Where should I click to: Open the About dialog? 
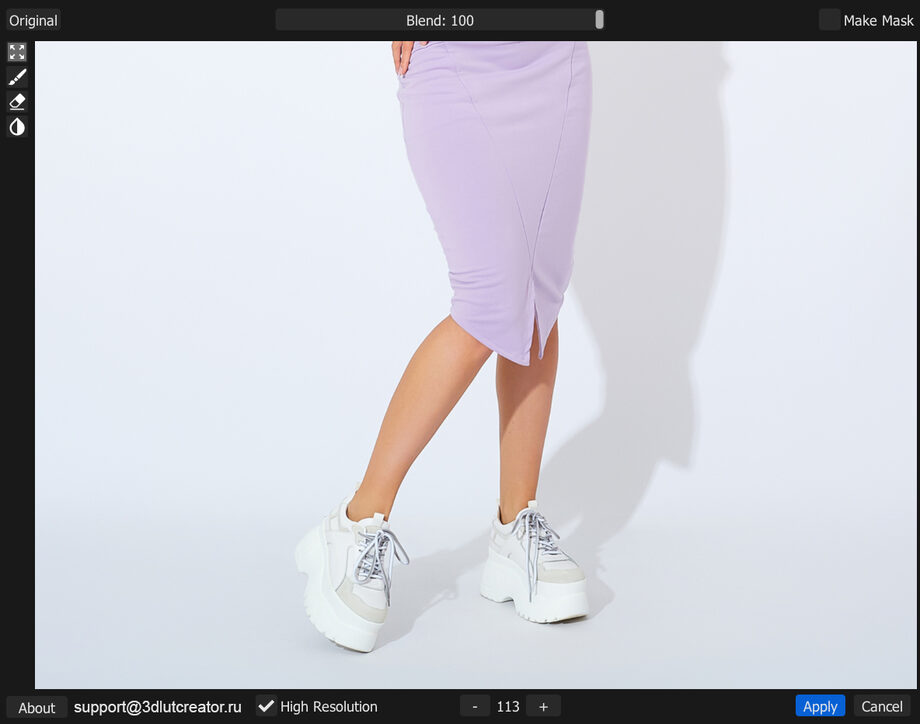tap(37, 707)
